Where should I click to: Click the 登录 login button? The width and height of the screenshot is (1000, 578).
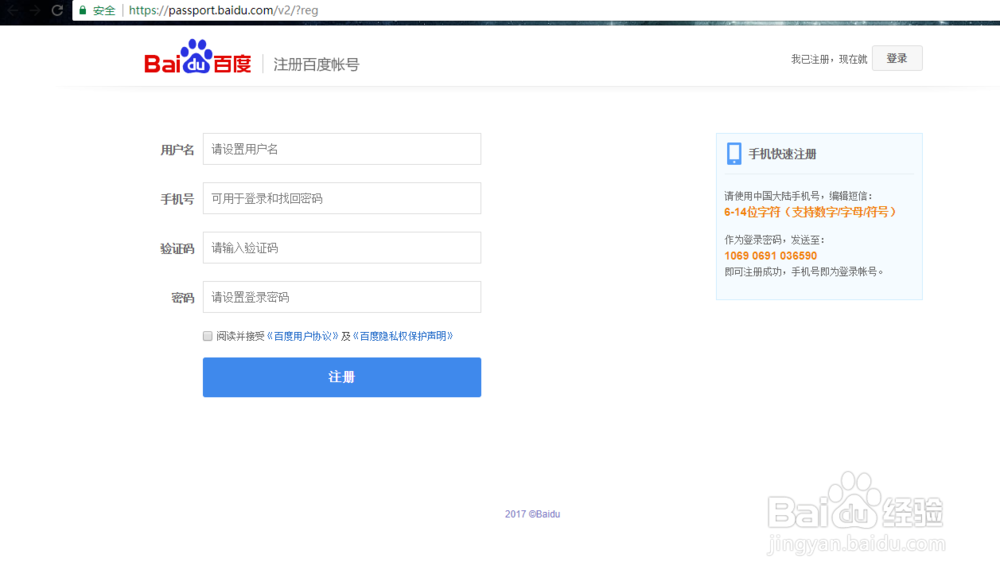(897, 58)
